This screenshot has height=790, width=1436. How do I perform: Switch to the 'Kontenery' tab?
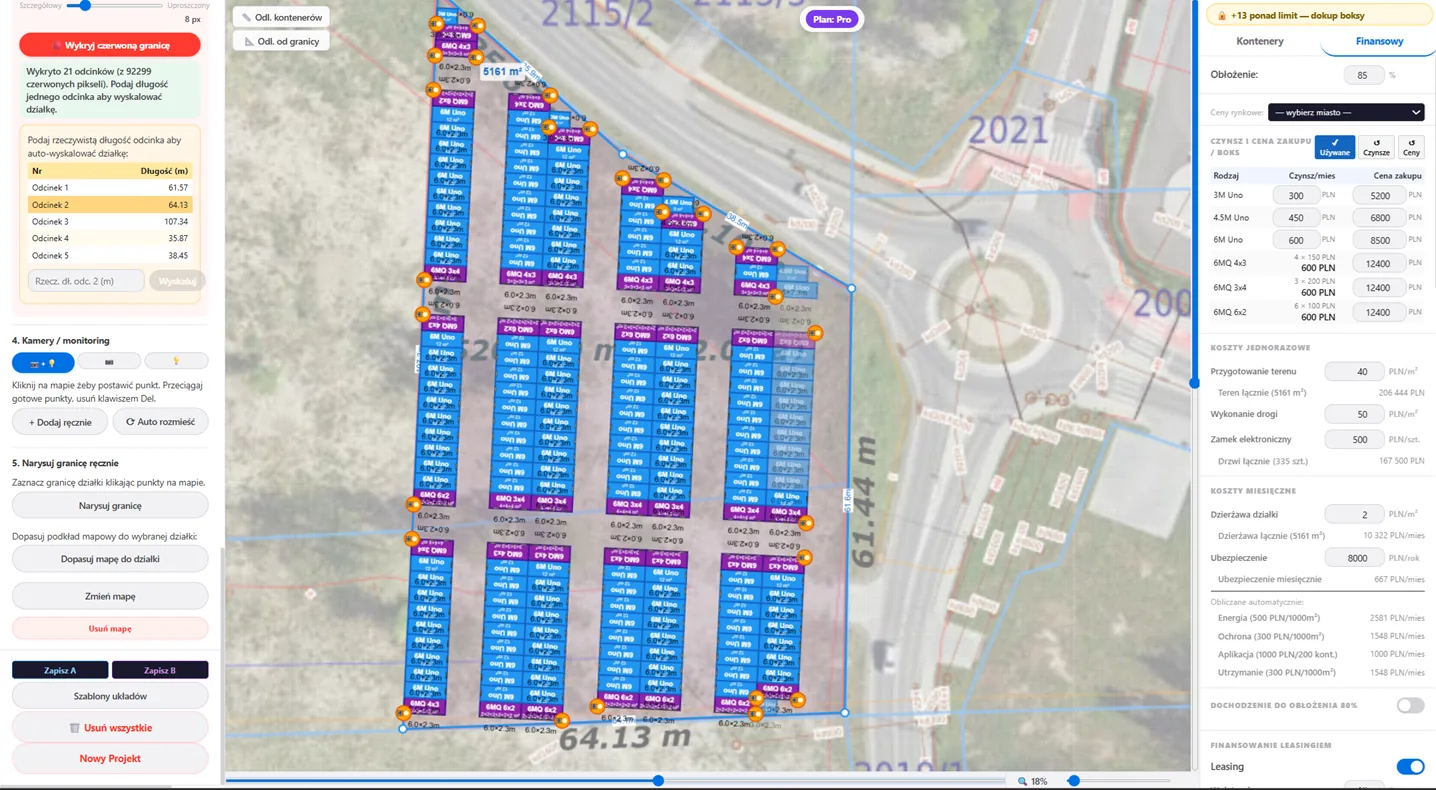[1260, 41]
